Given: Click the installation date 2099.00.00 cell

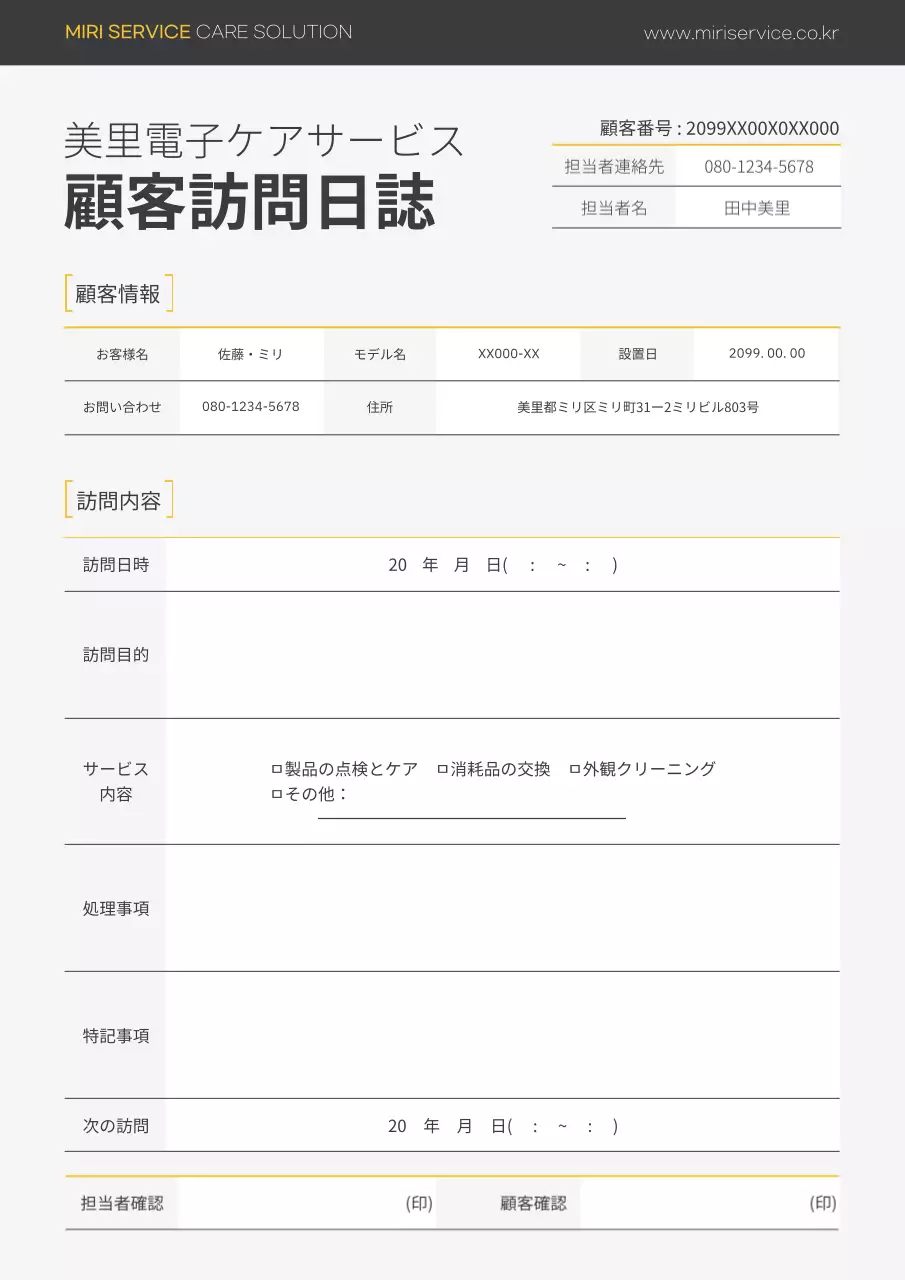Looking at the screenshot, I should (766, 353).
